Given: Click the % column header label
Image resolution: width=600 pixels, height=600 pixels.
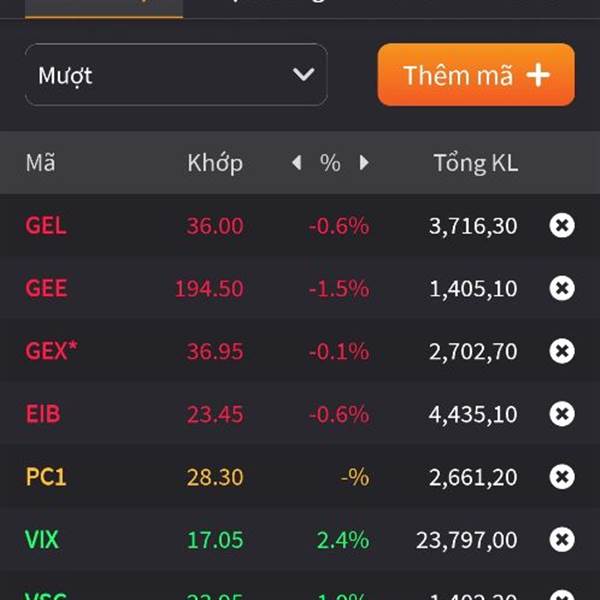Looking at the screenshot, I should point(330,163).
